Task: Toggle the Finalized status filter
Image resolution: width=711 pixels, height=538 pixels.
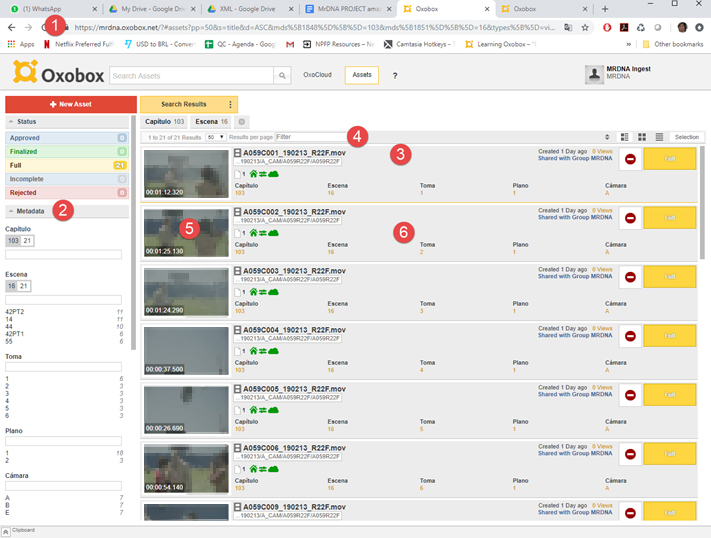Action: click(67, 152)
